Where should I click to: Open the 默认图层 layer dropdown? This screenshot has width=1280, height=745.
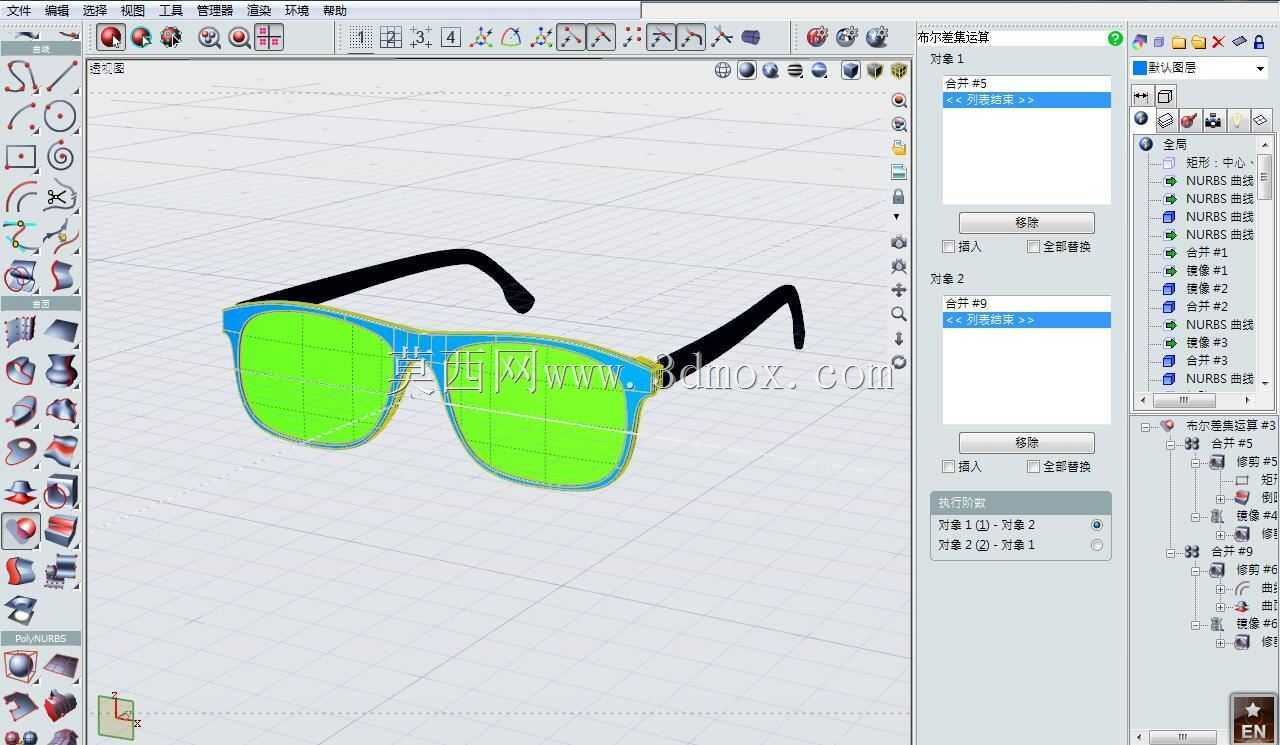[x=1260, y=68]
